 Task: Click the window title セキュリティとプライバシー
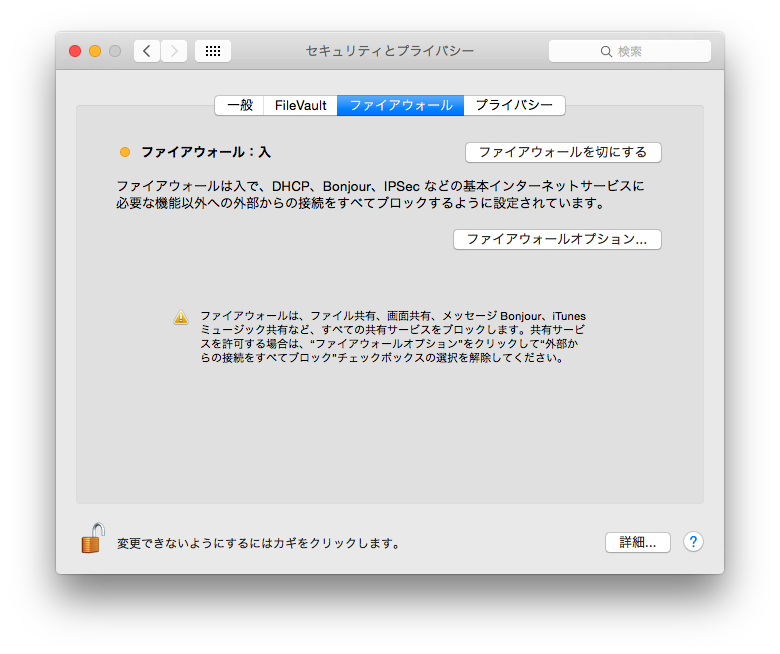click(x=390, y=51)
